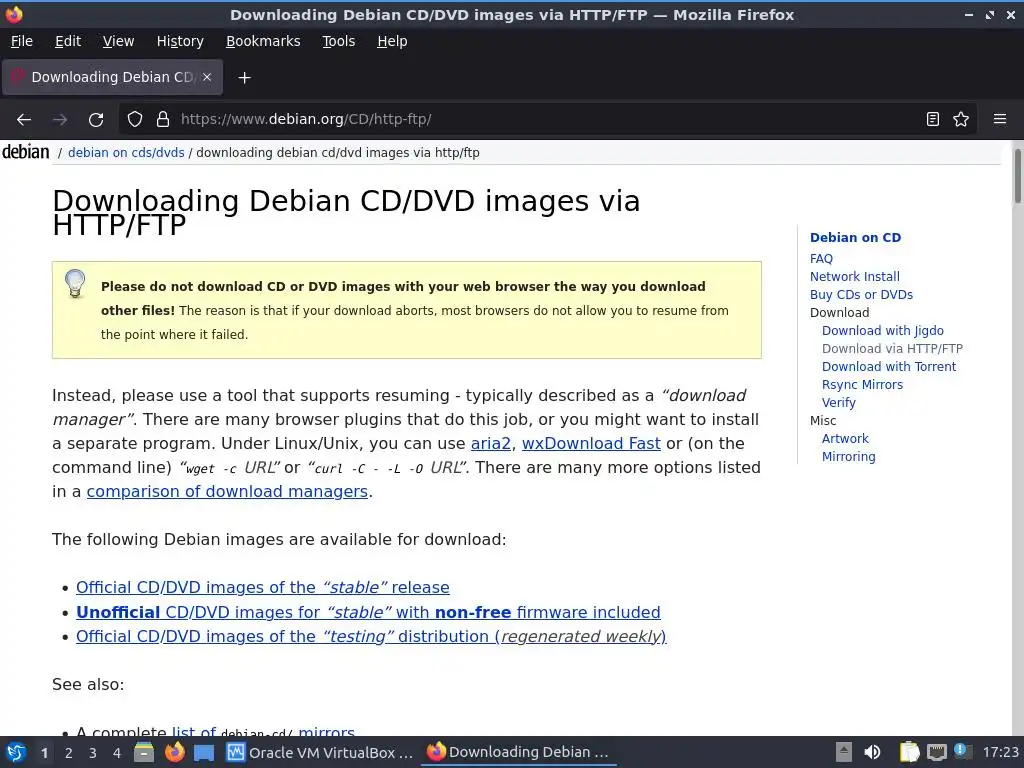Click Downloading Debian taskbar window button
Screen dimensions: 1024x768
pyautogui.click(x=518, y=752)
